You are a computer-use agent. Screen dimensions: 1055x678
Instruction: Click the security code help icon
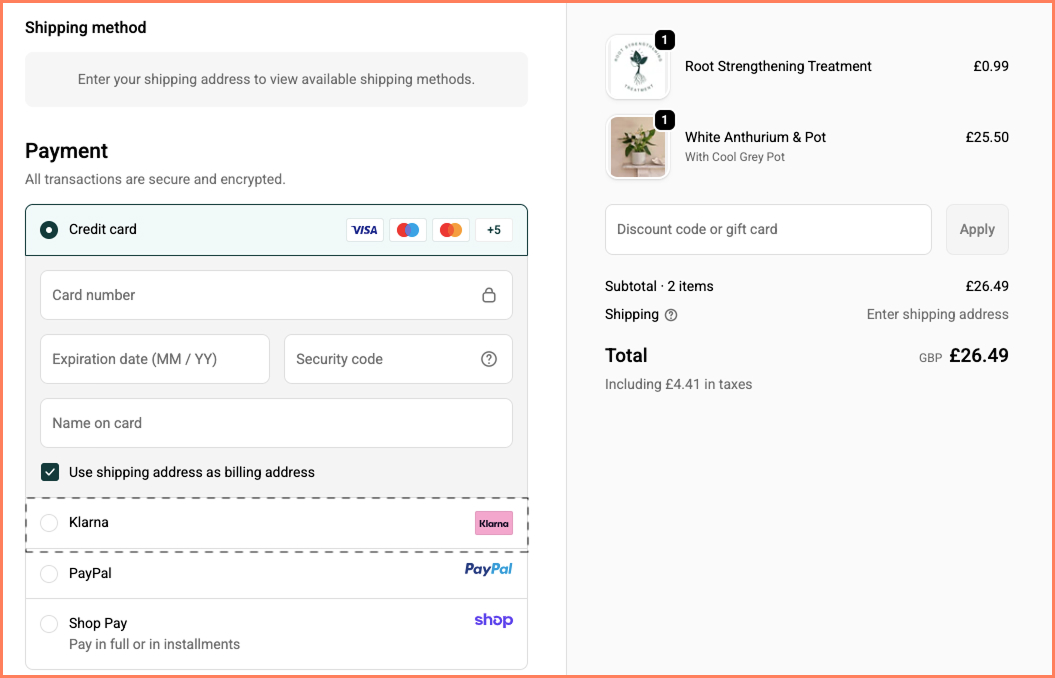coord(489,358)
